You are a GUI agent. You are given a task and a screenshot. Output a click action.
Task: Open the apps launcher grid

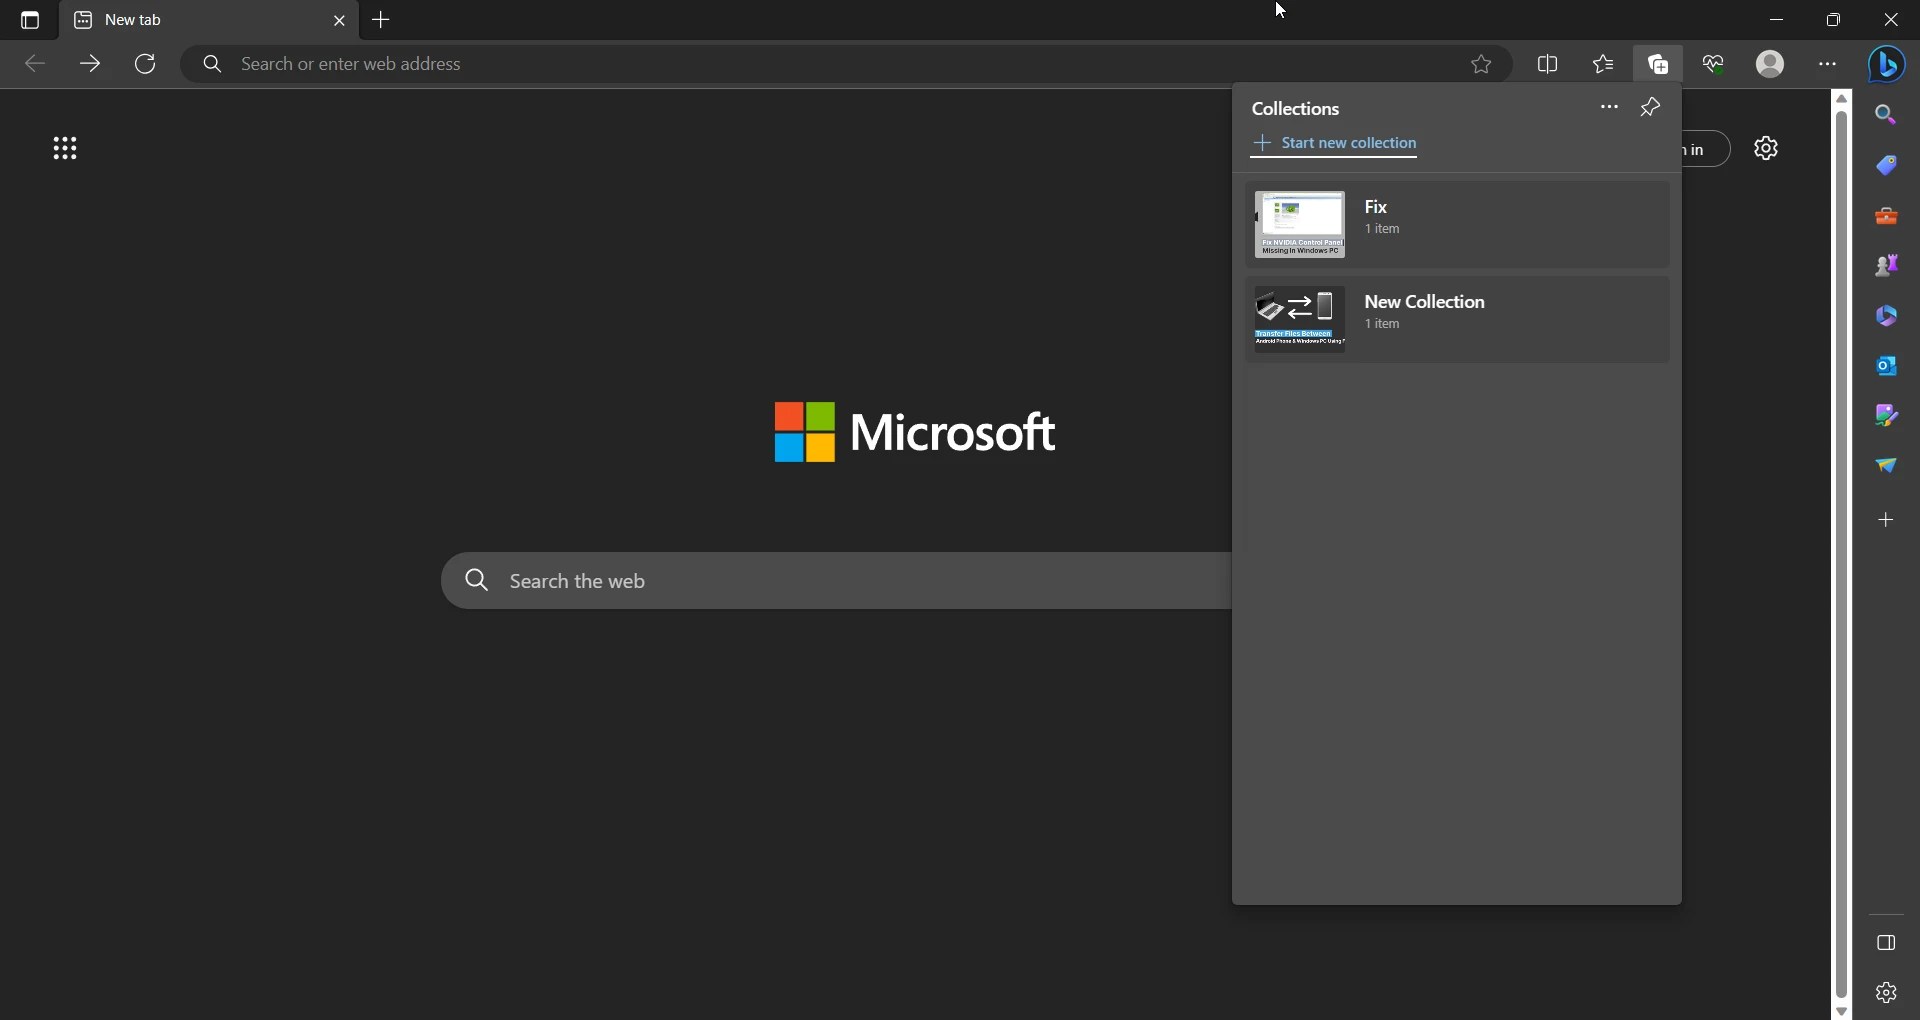click(66, 150)
